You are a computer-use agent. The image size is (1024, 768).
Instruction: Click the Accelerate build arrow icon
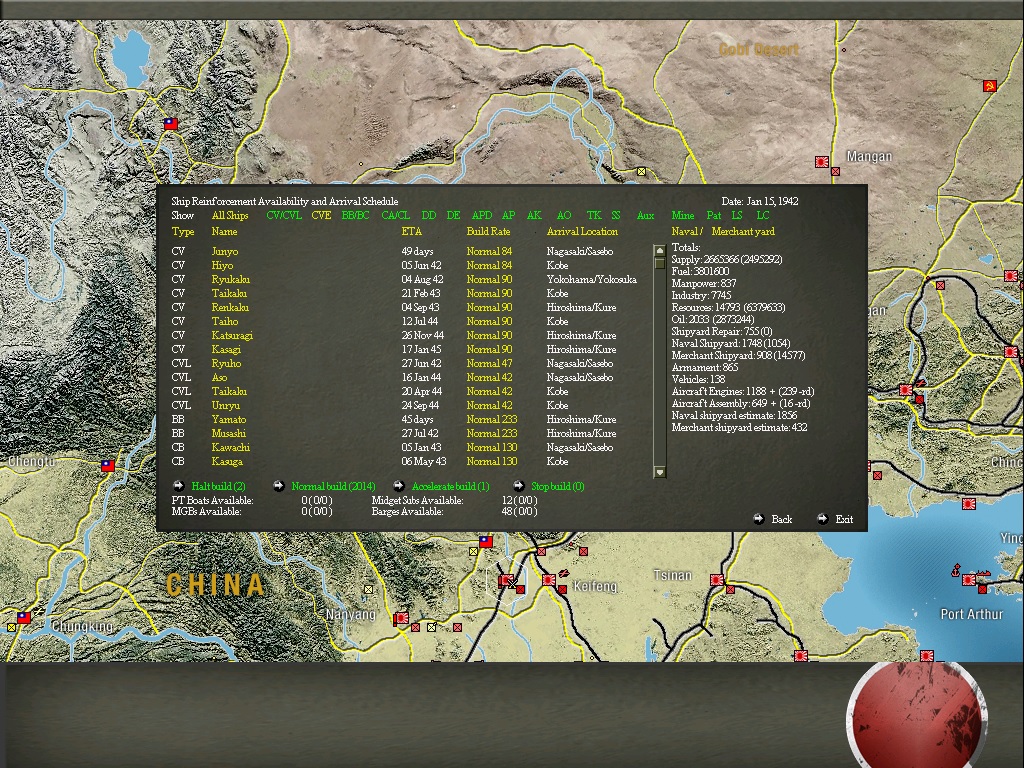click(398, 485)
